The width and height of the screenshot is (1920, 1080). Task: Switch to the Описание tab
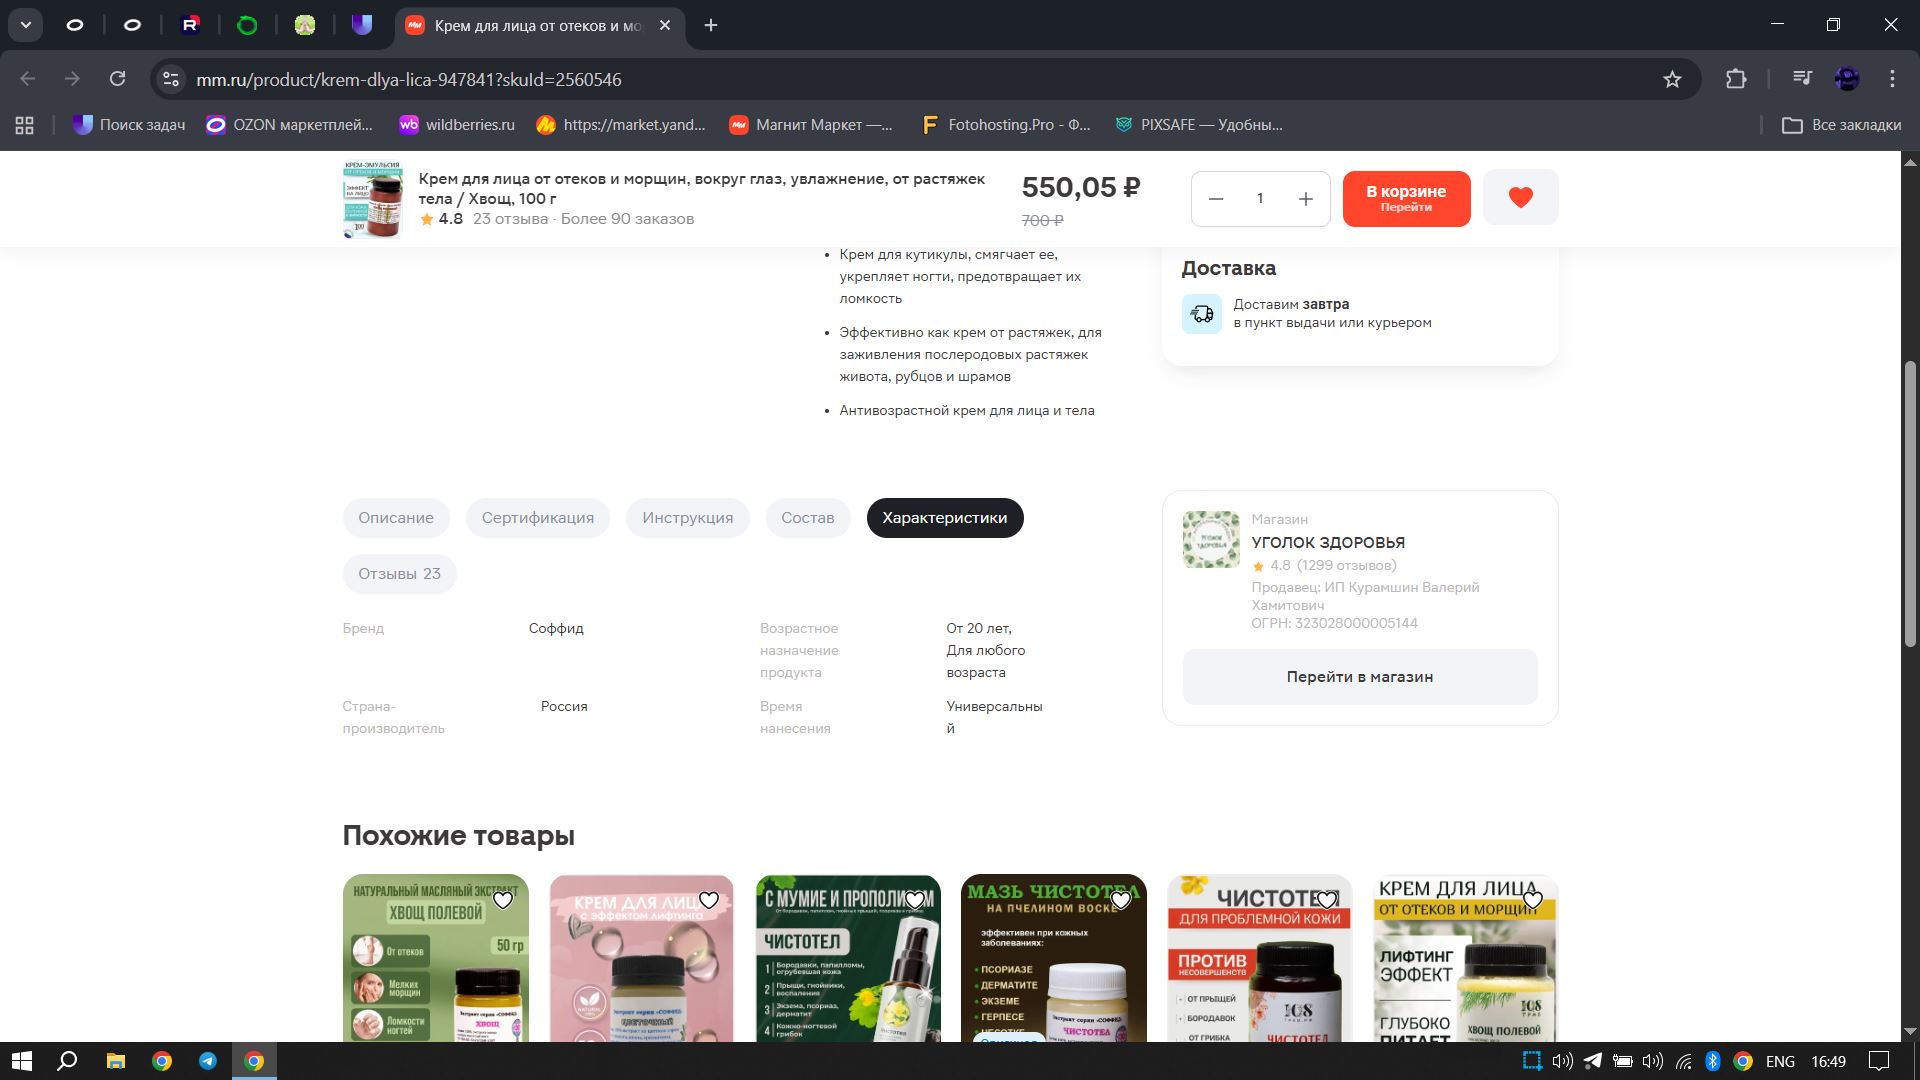396,518
